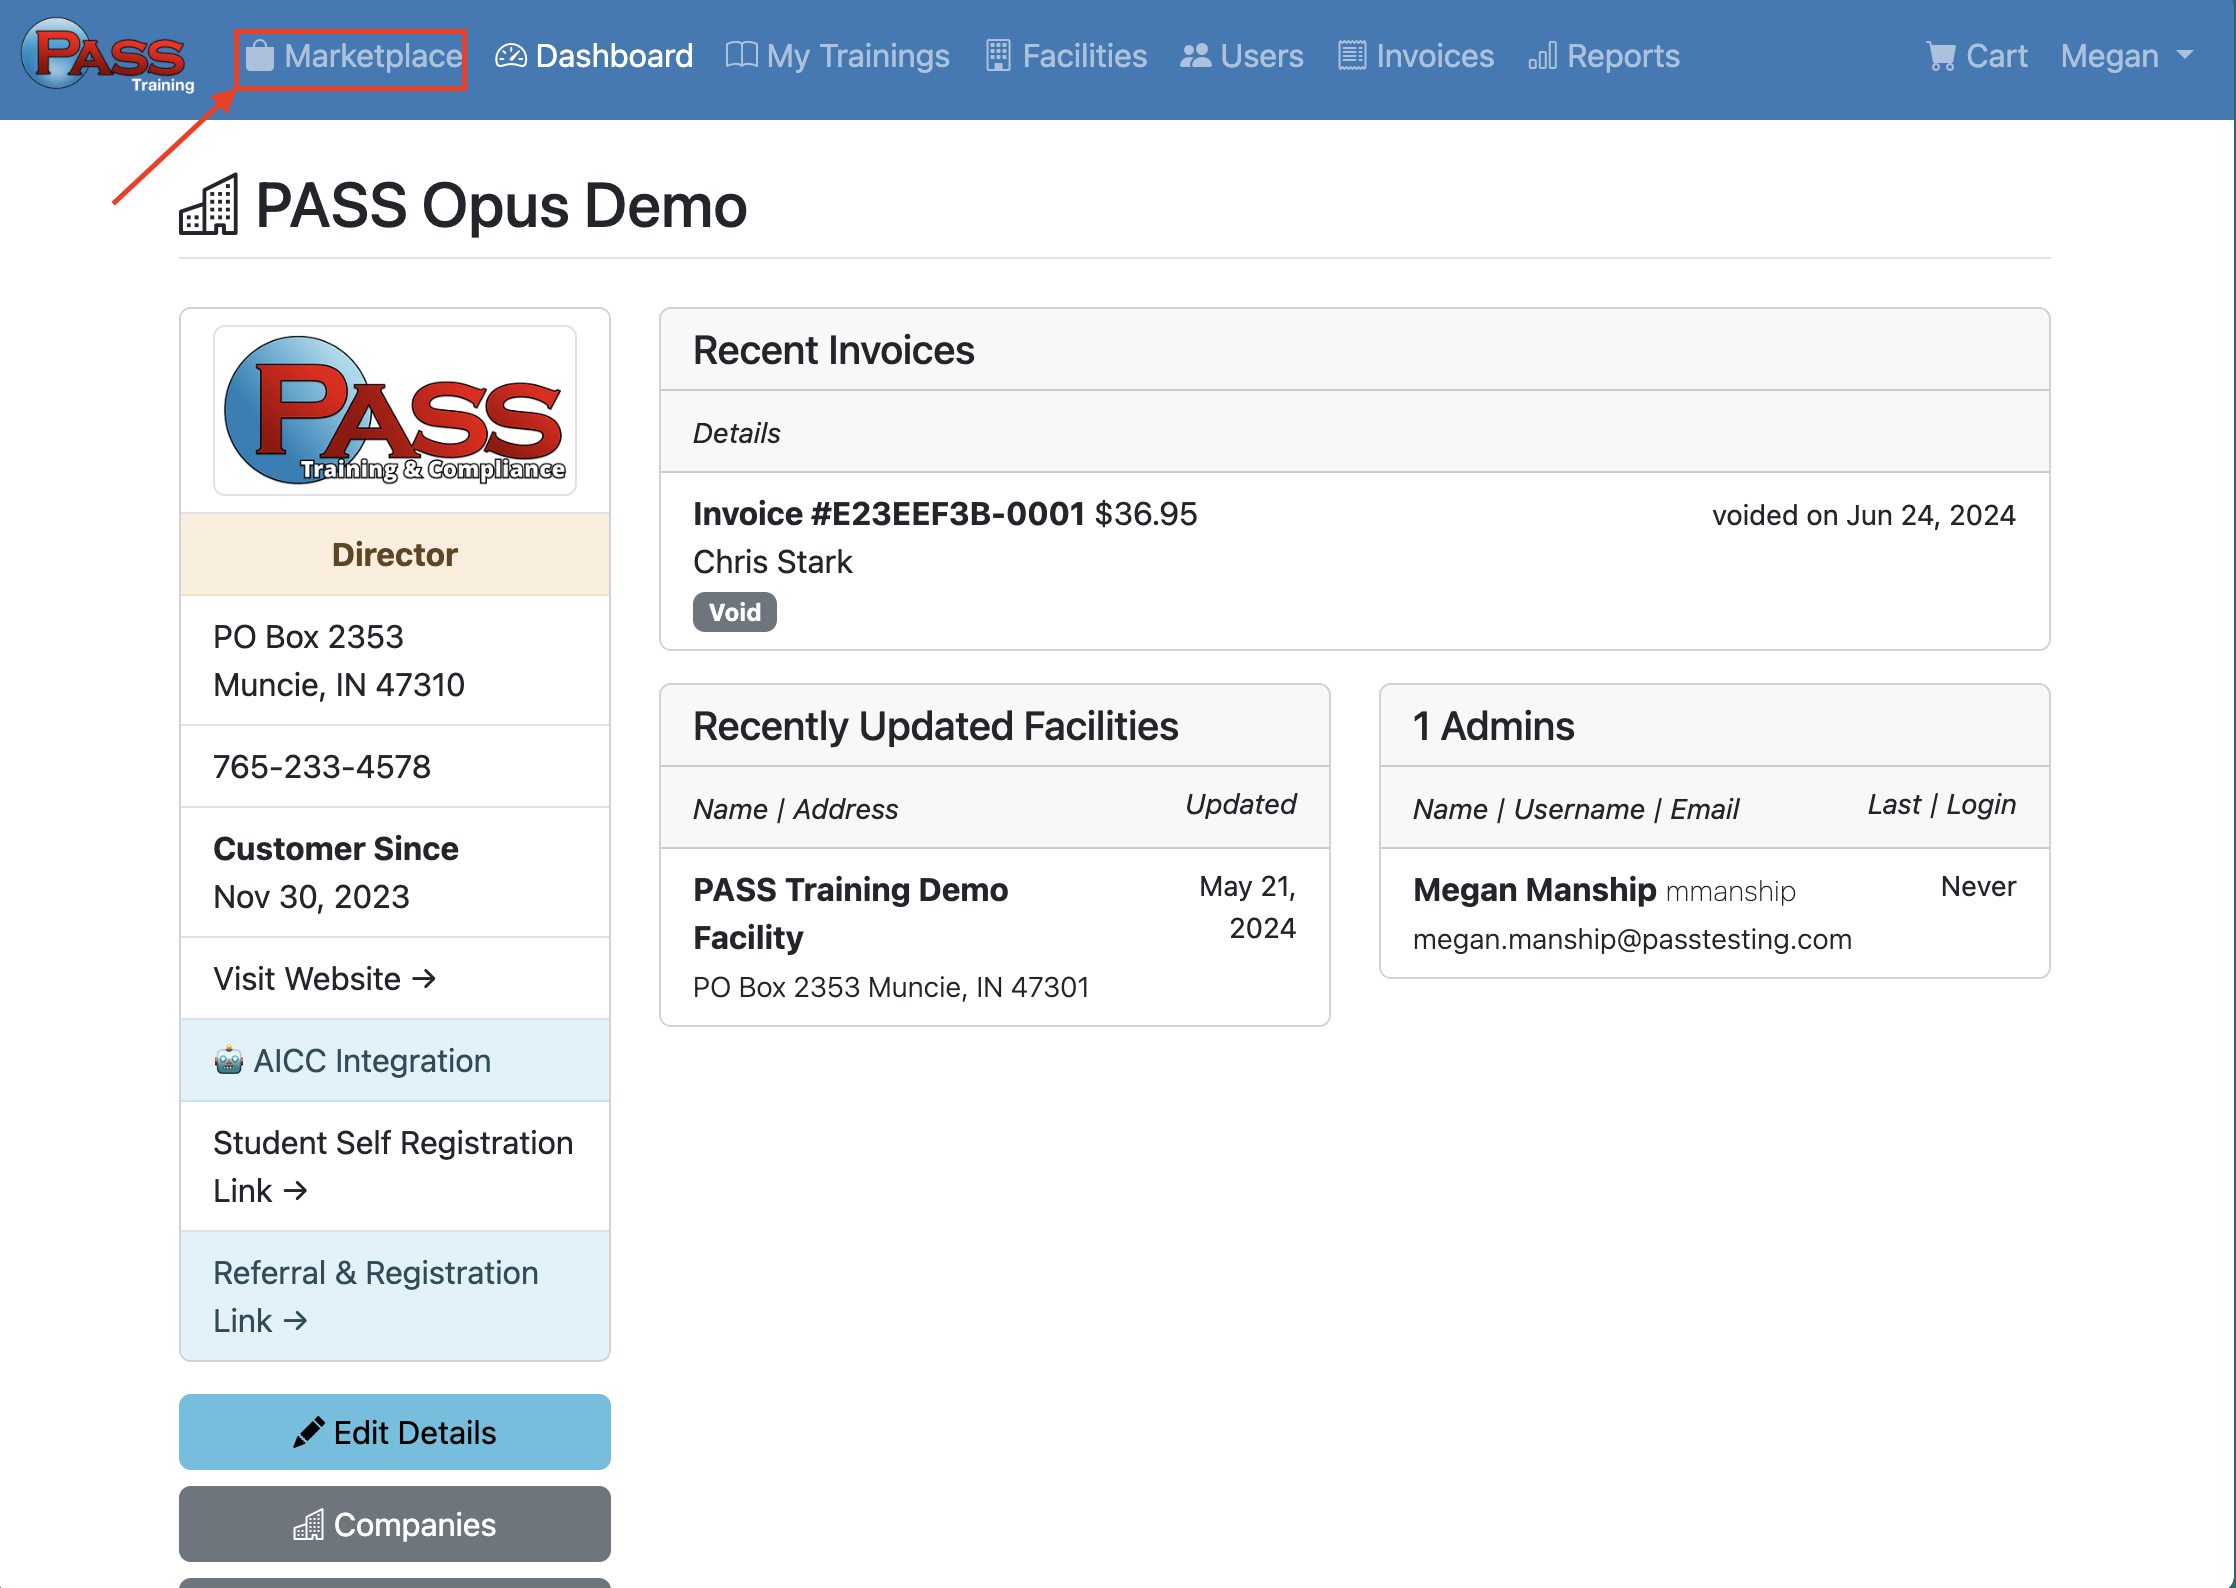Click the Reports bar chart icon

[x=1542, y=56]
